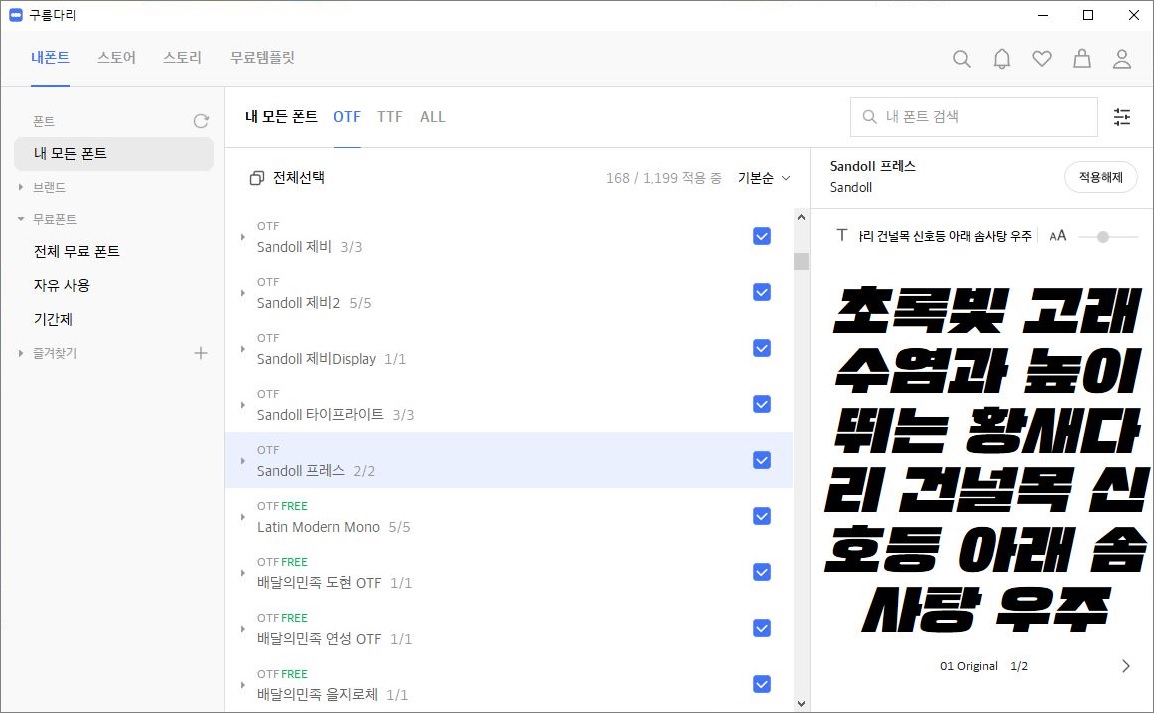The height and width of the screenshot is (714, 1154).
Task: Uncheck 배달의민족 을지로체 checkbox
Action: 762,684
